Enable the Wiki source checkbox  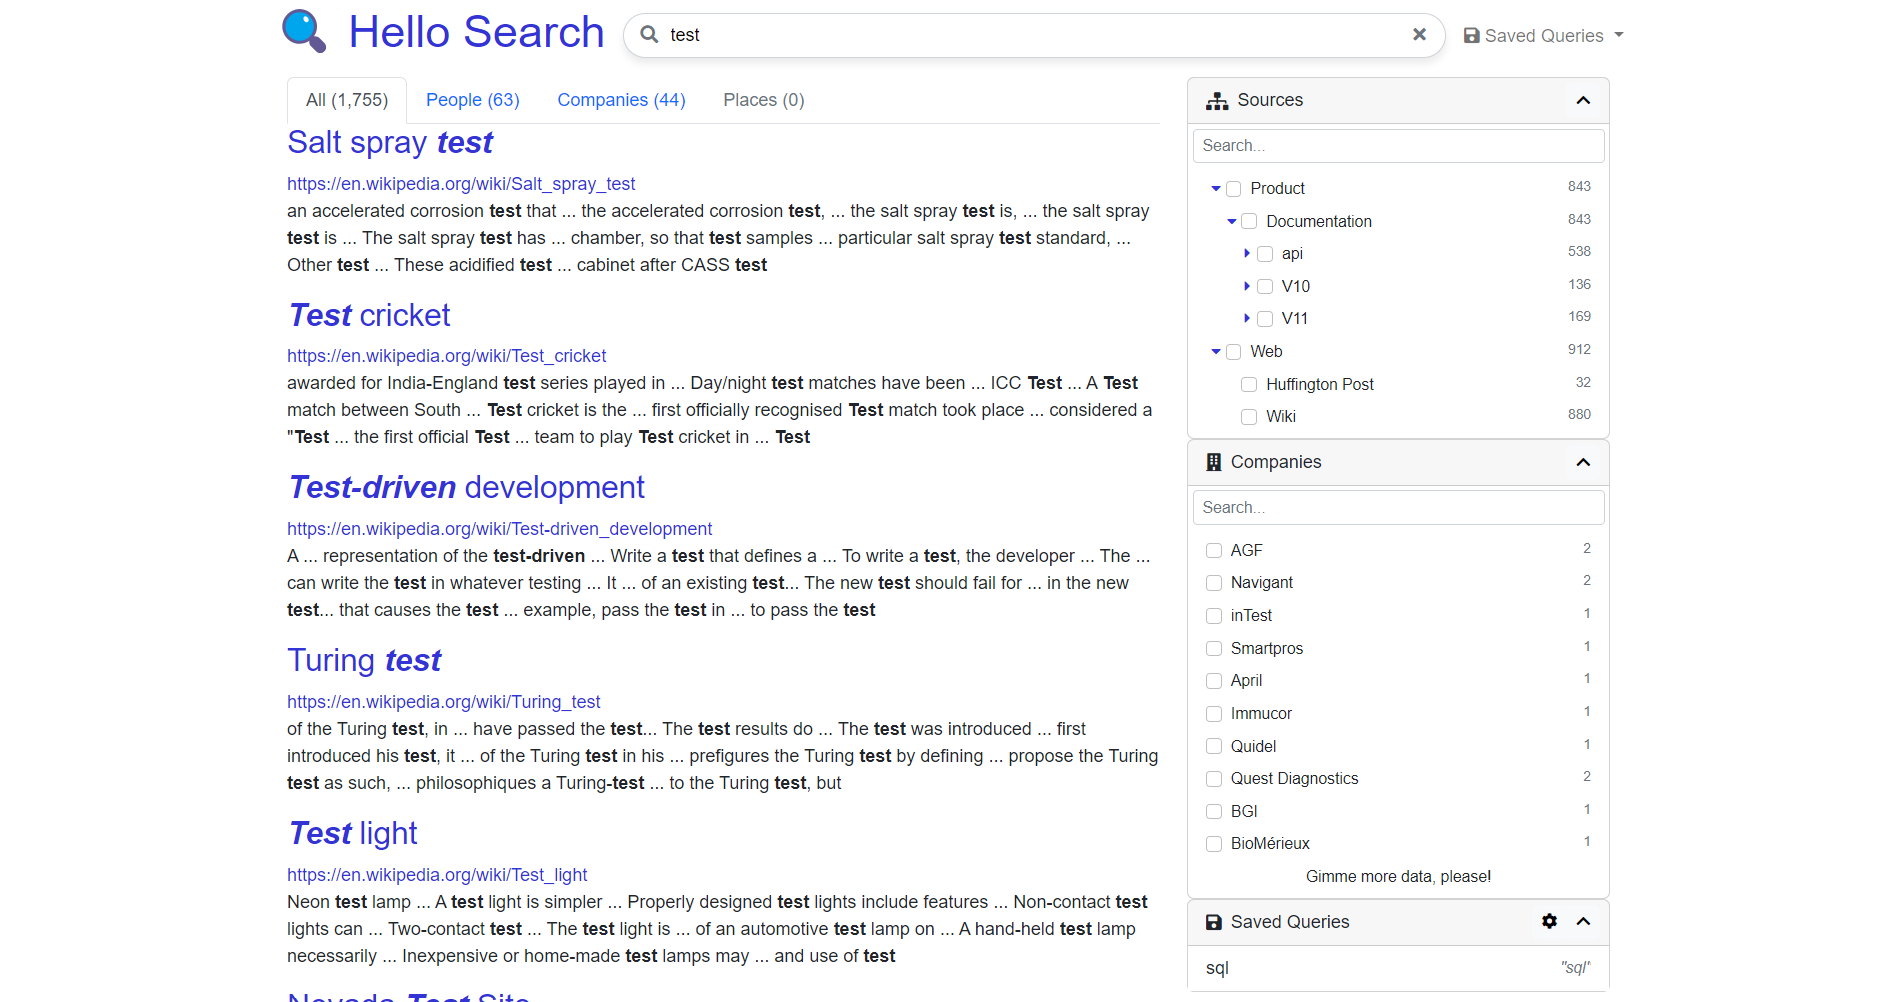pyautogui.click(x=1248, y=416)
